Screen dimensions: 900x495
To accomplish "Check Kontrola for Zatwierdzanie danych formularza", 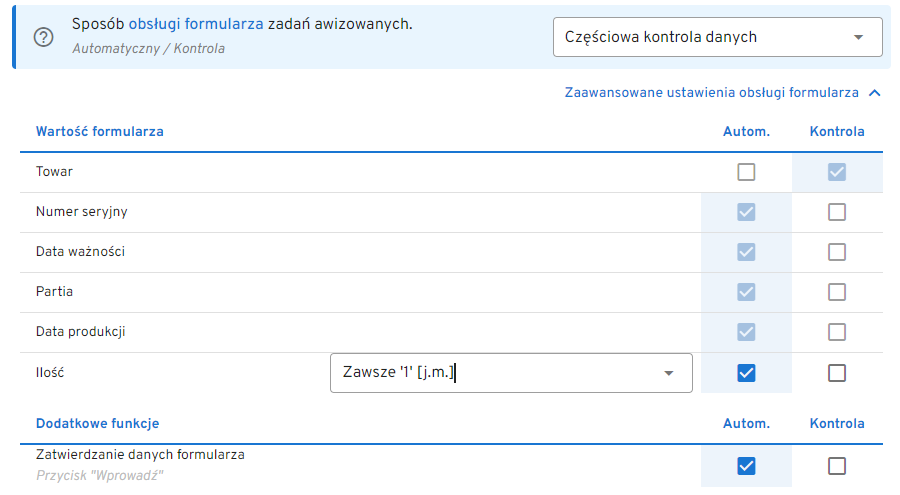I will click(x=837, y=466).
